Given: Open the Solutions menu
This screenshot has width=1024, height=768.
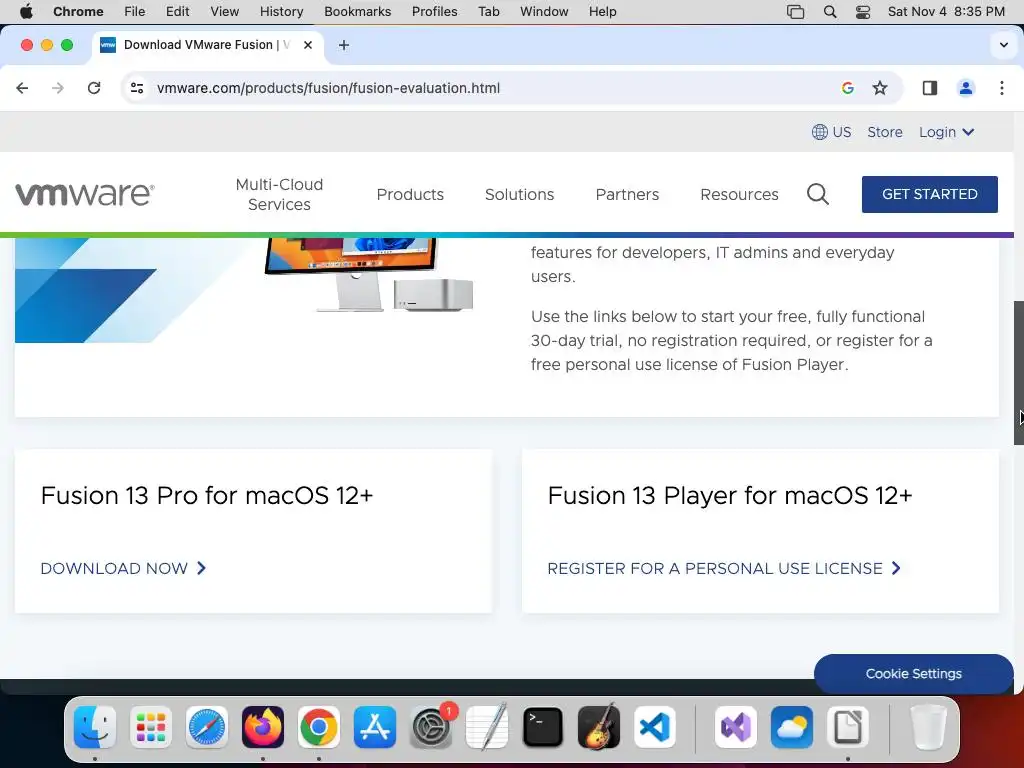Looking at the screenshot, I should pyautogui.click(x=519, y=195).
